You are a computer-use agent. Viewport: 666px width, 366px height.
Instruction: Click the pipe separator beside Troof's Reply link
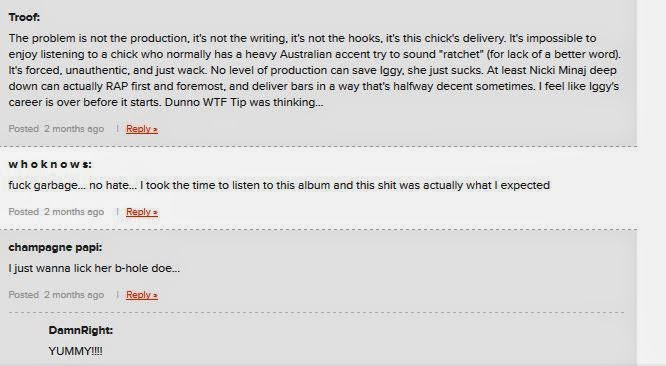(x=117, y=129)
